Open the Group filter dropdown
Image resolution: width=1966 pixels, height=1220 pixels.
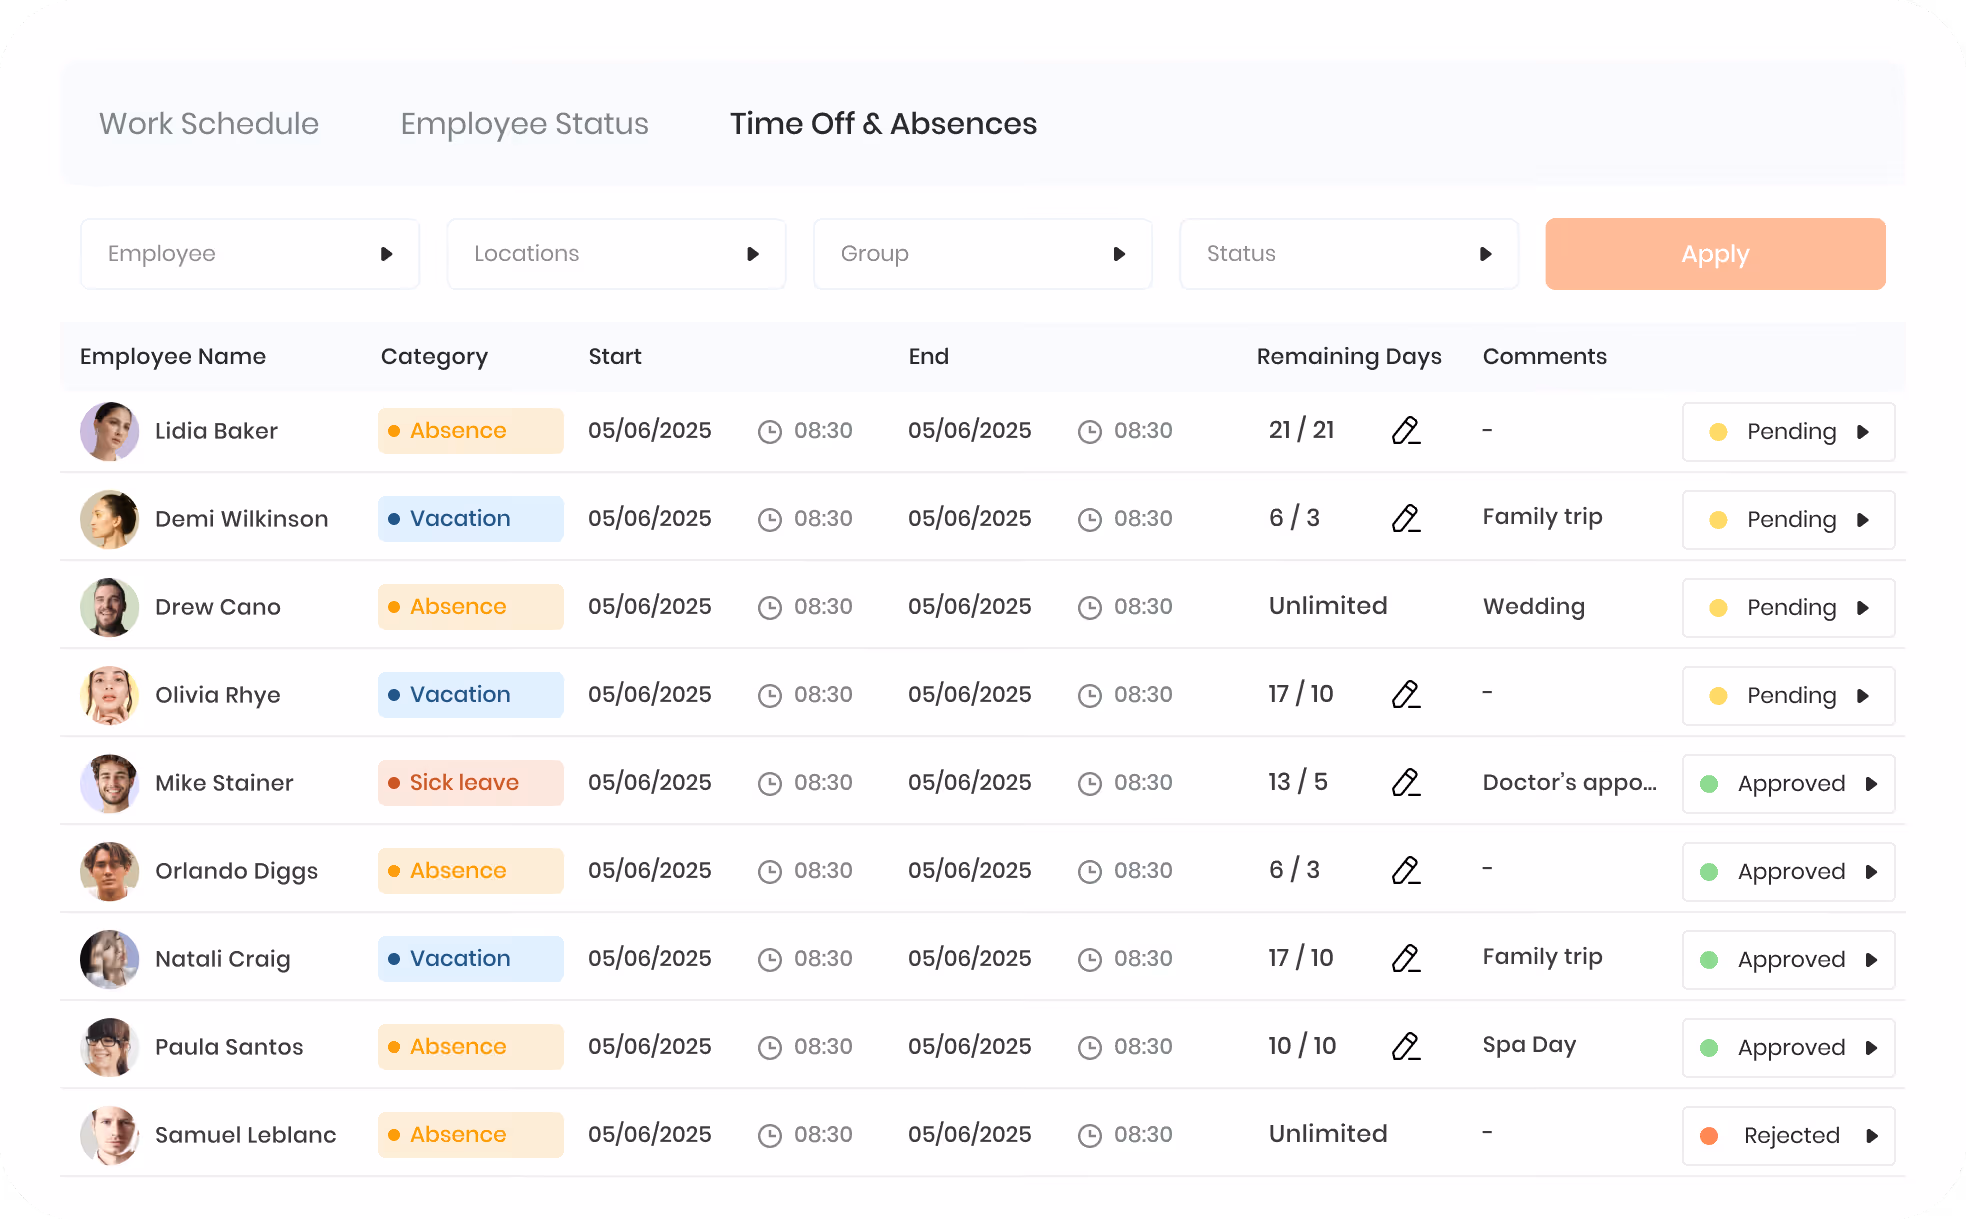(x=983, y=254)
